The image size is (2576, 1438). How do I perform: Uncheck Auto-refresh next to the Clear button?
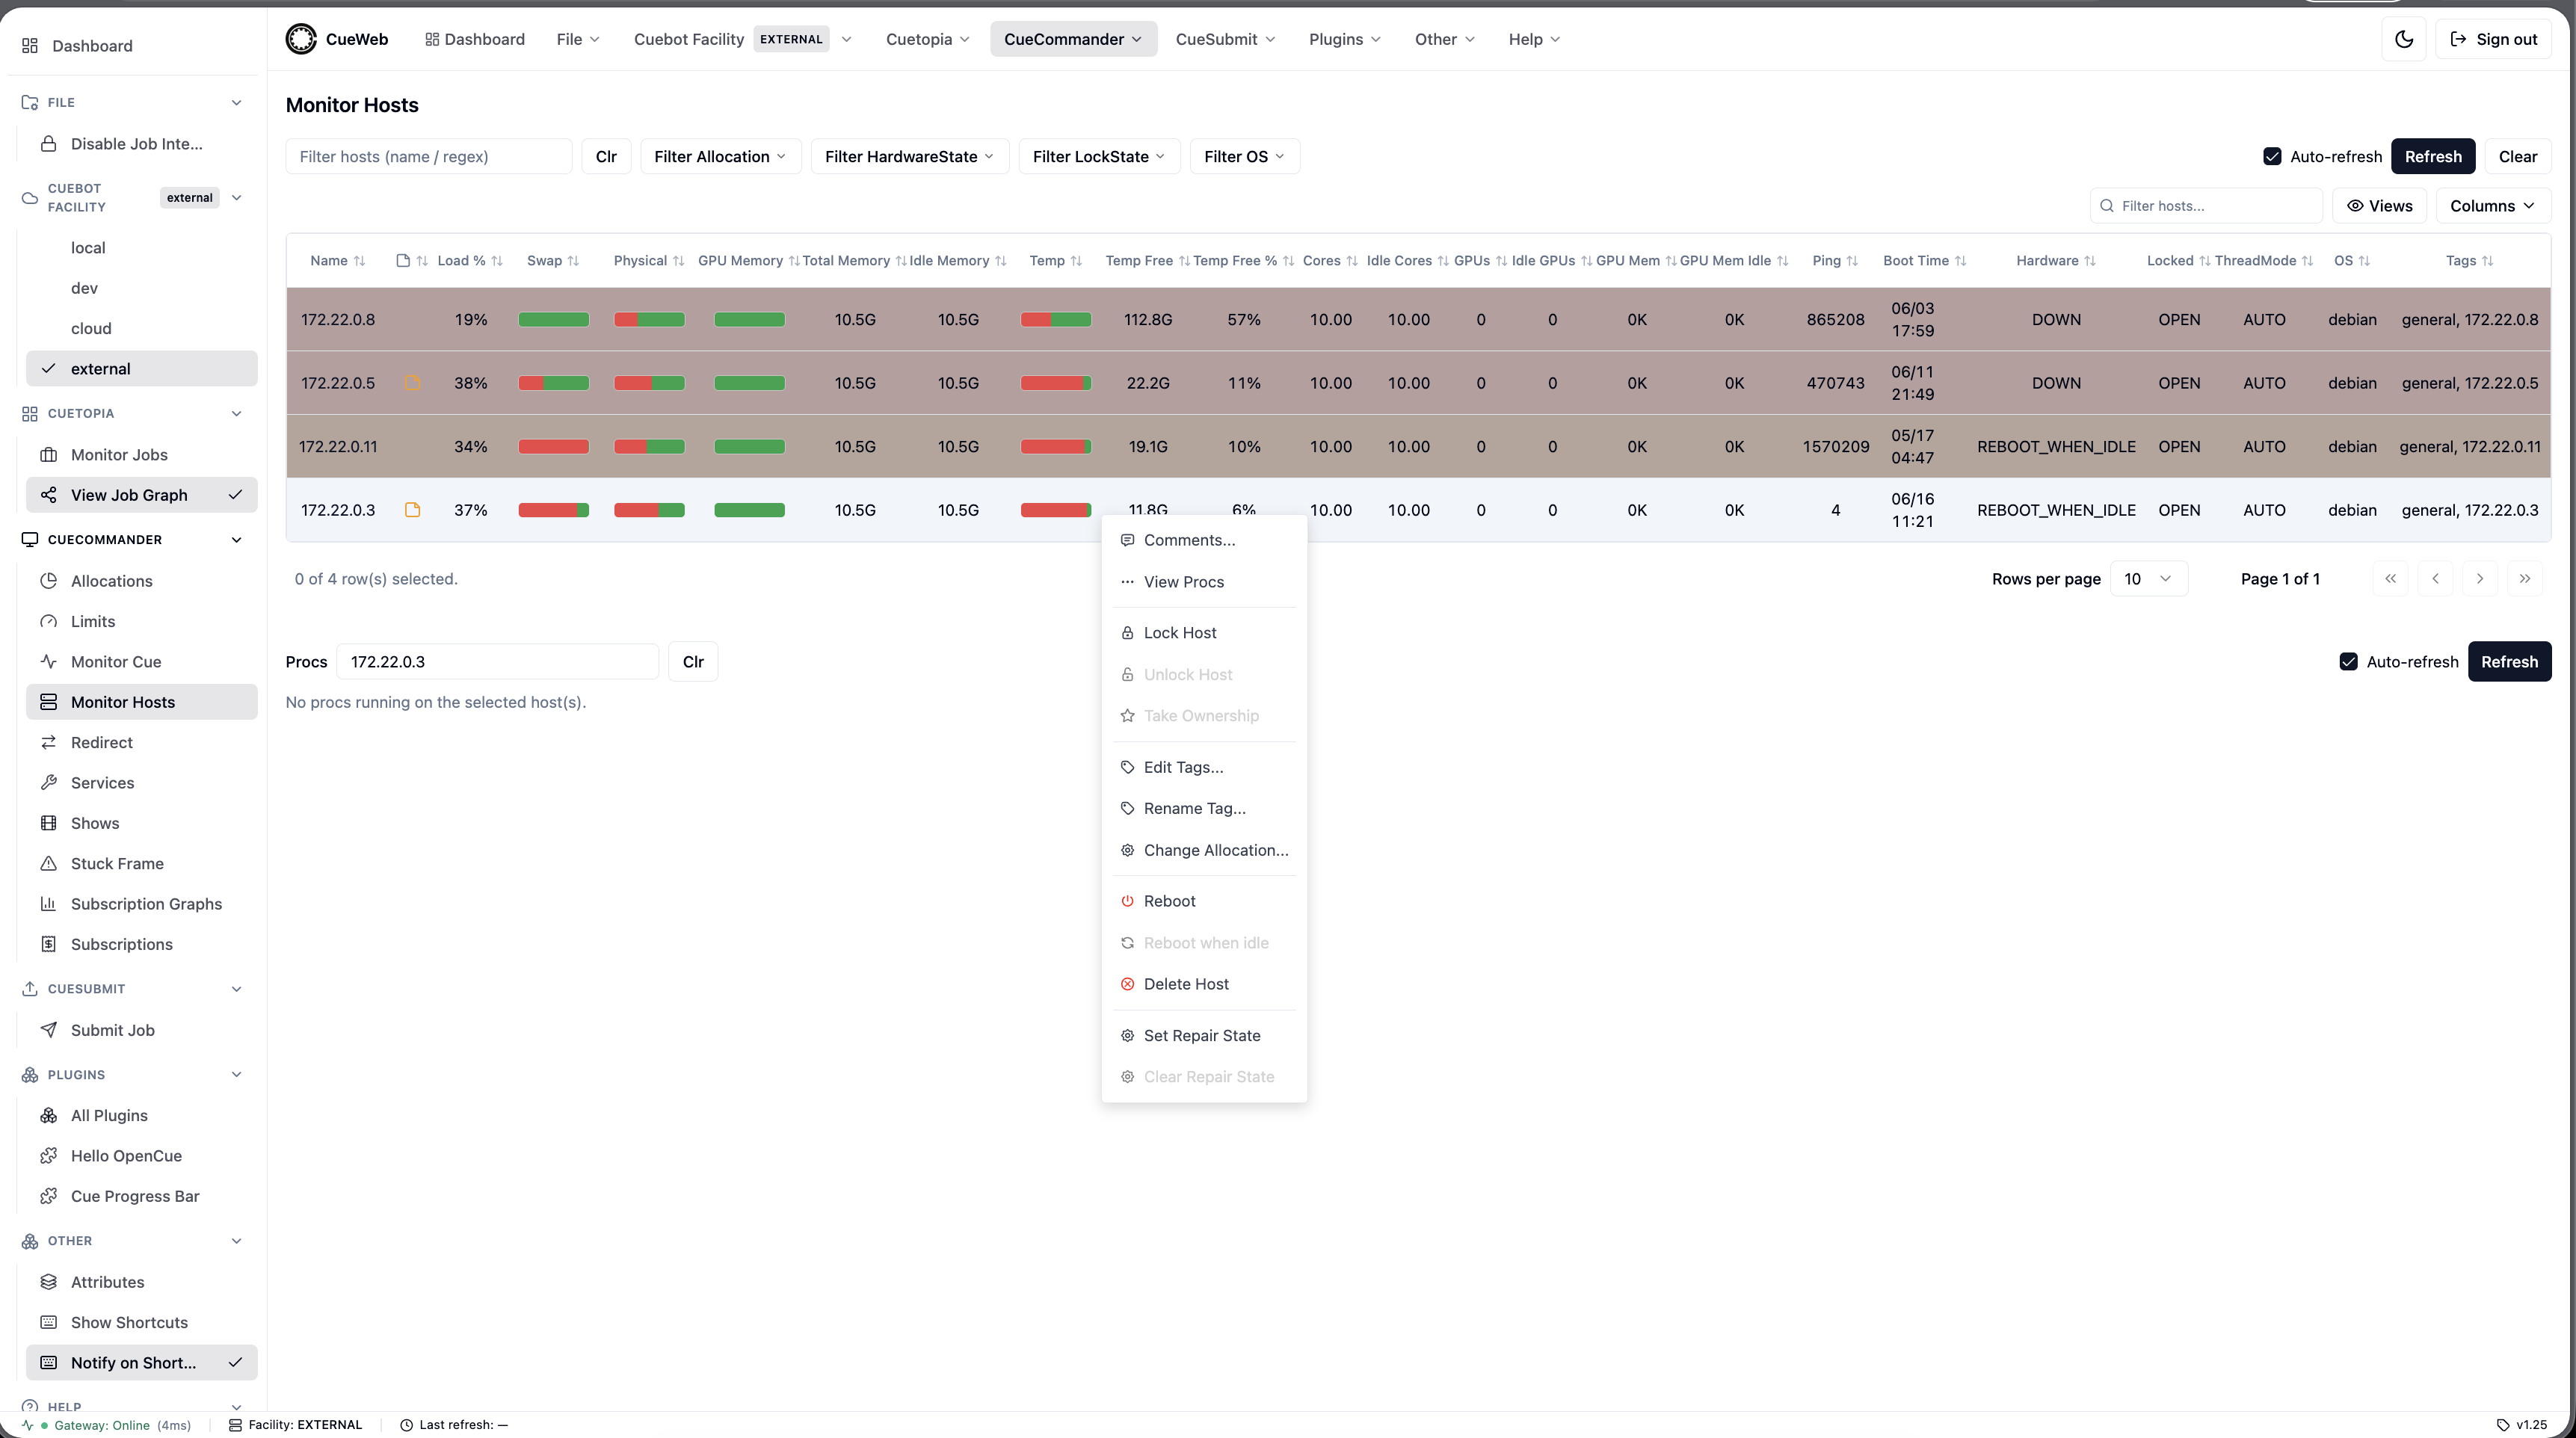click(2272, 156)
